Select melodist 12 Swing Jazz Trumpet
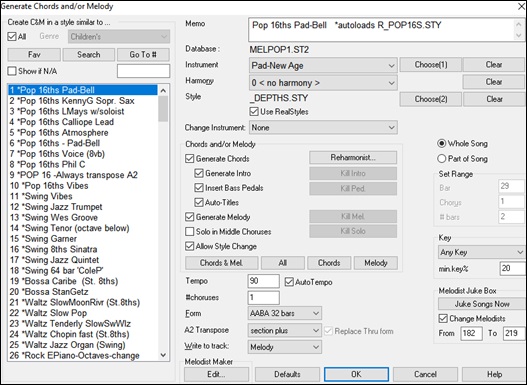The height and width of the screenshot is (385, 527). coord(83,207)
